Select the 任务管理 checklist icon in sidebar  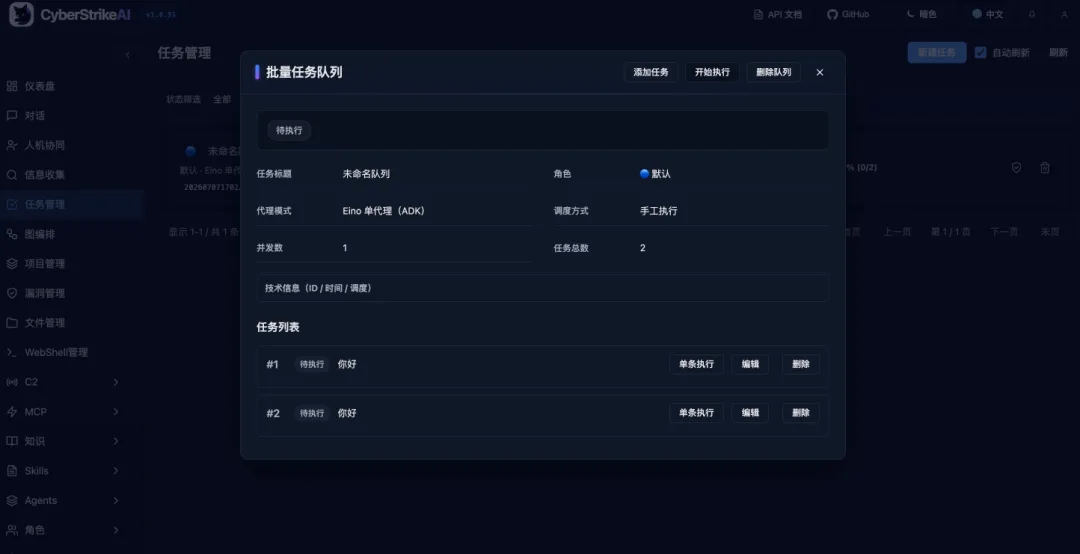[x=12, y=205]
